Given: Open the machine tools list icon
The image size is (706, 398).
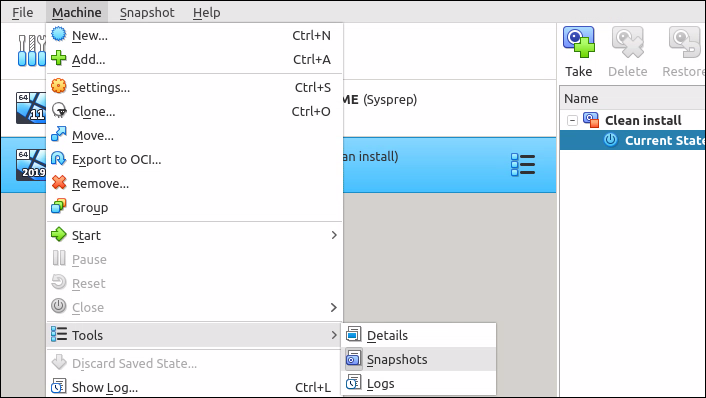Looking at the screenshot, I should 523,165.
